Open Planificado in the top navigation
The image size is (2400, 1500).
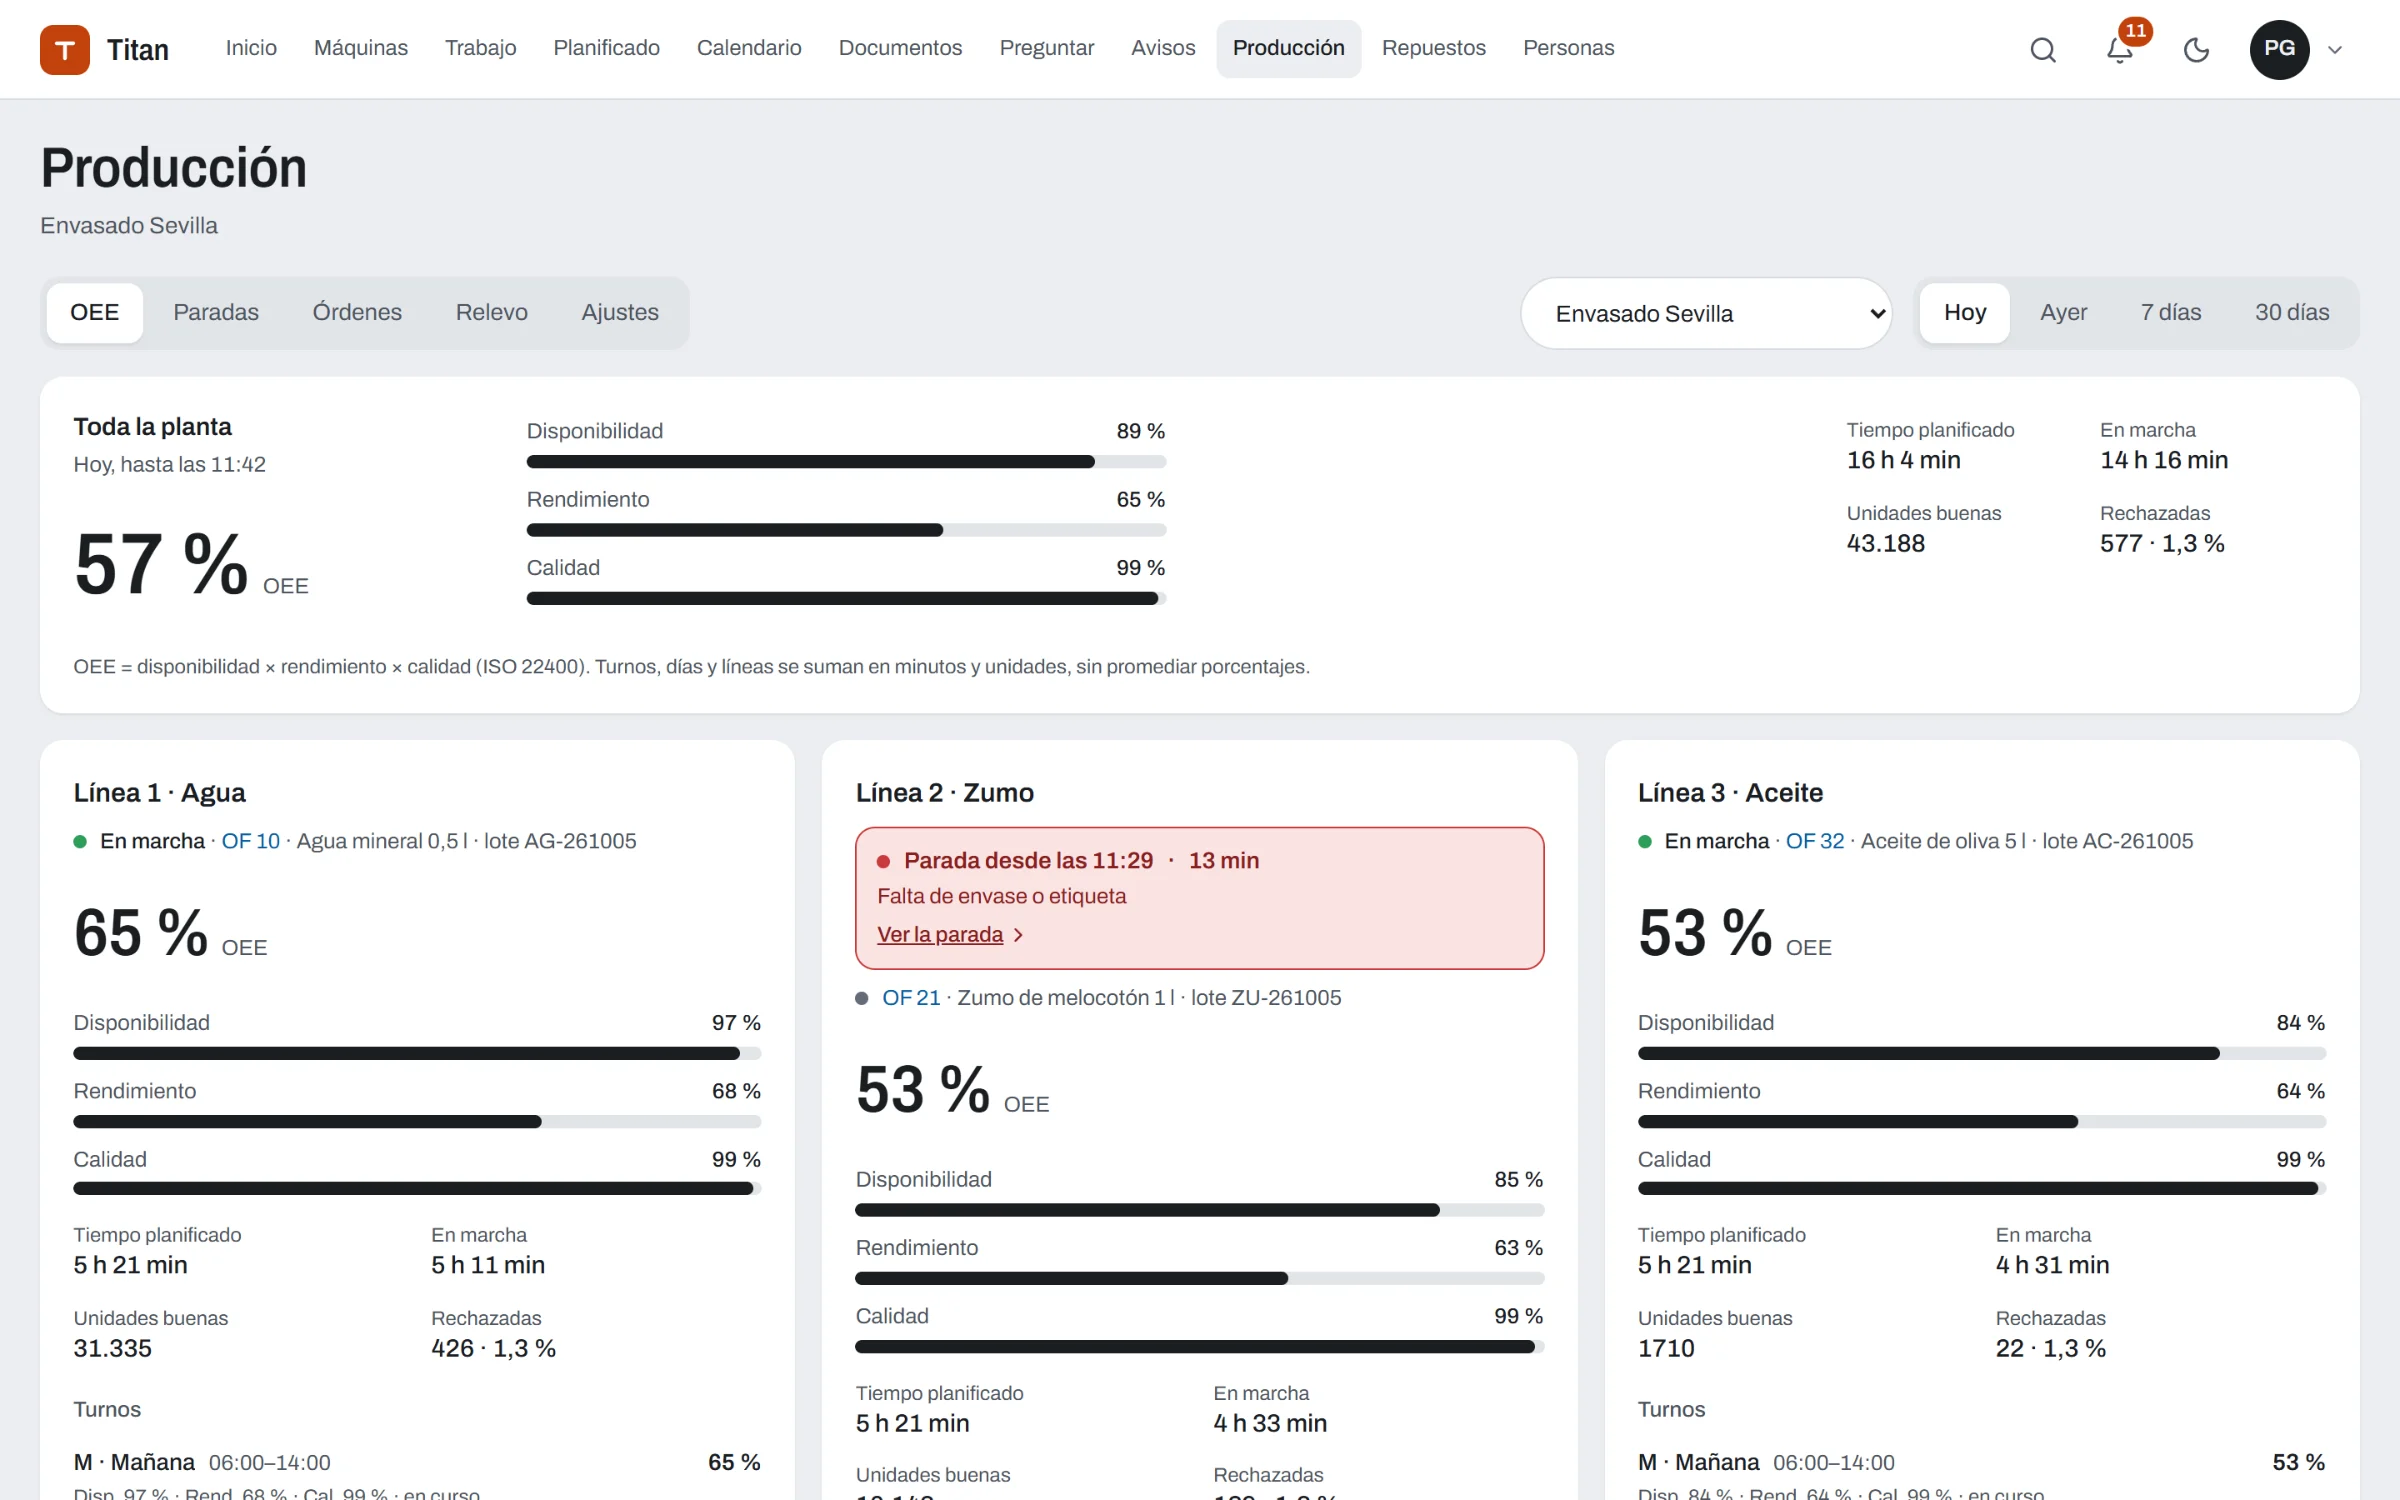(607, 48)
